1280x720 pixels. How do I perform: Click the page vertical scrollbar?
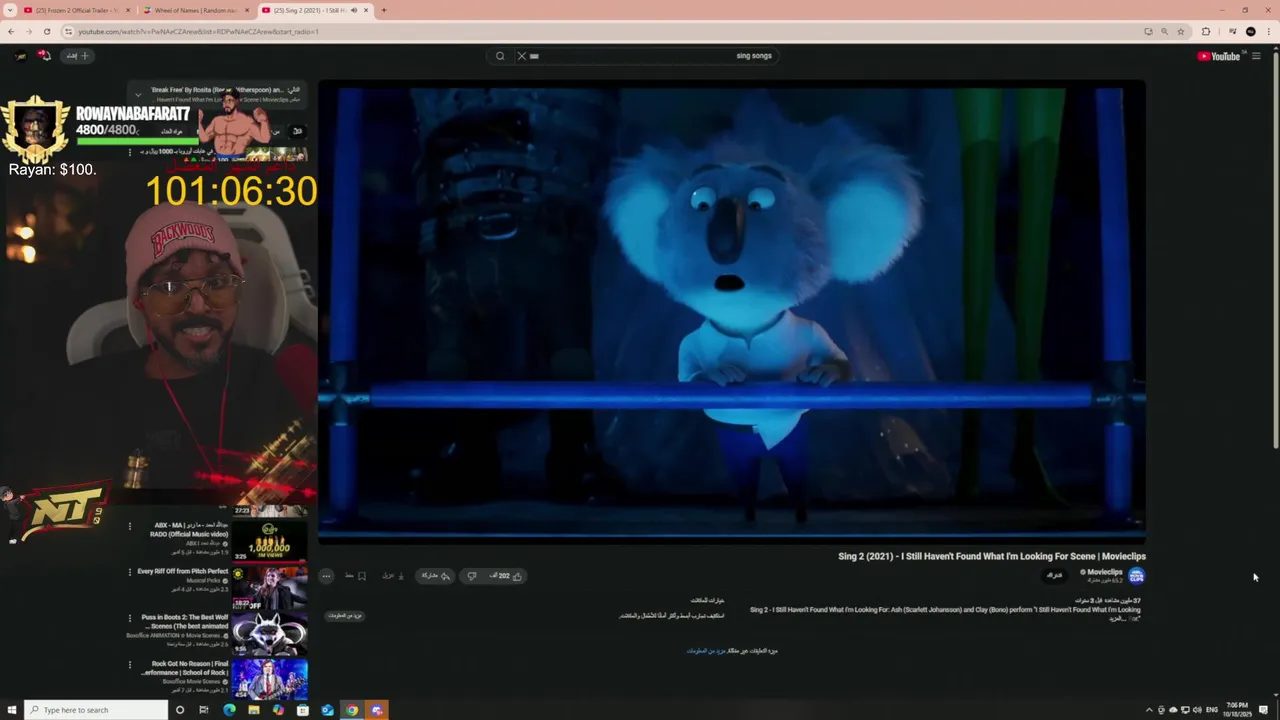(1275, 250)
